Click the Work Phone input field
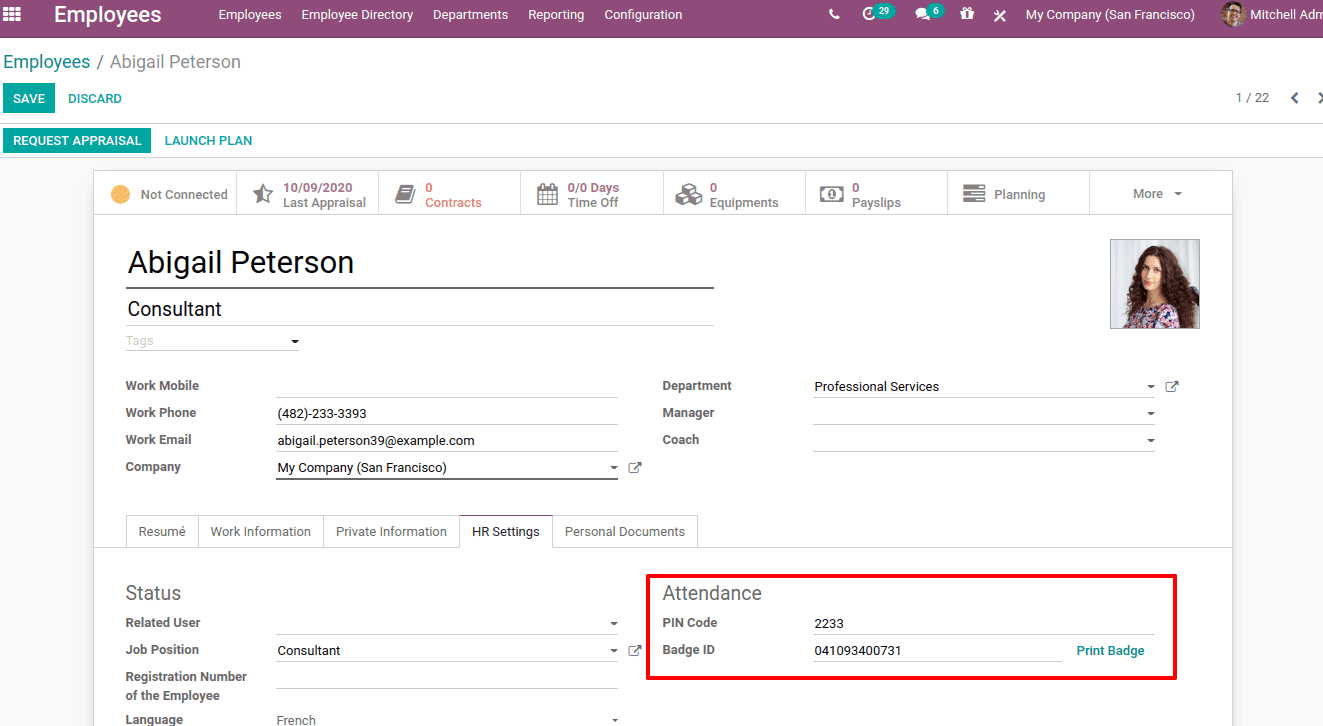This screenshot has width=1323, height=726. [x=447, y=413]
